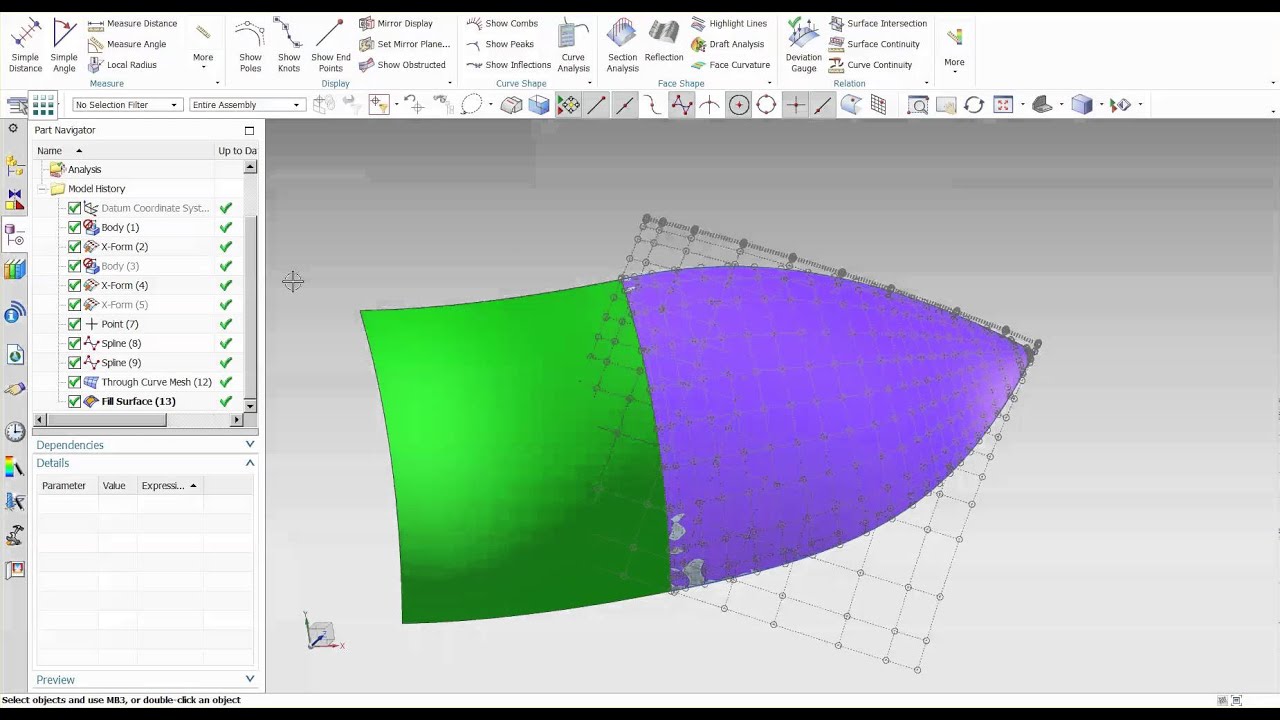Open the No Selection Filter dropdown
The image size is (1280, 720).
coord(127,105)
